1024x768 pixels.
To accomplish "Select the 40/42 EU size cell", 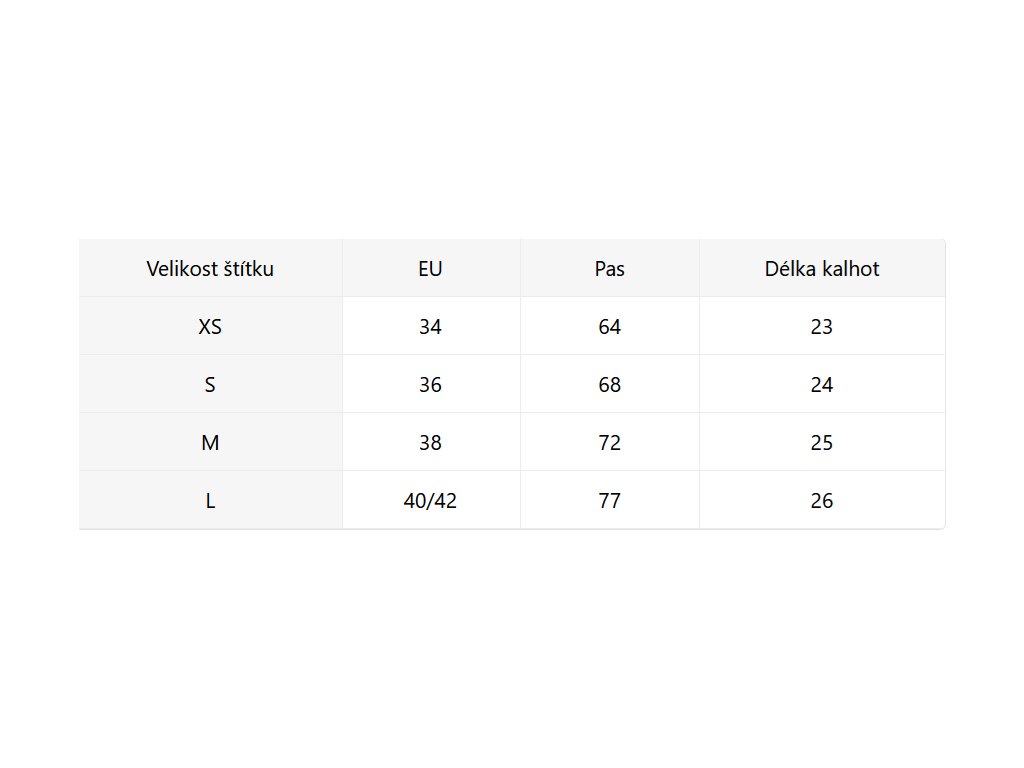I will (x=430, y=501).
